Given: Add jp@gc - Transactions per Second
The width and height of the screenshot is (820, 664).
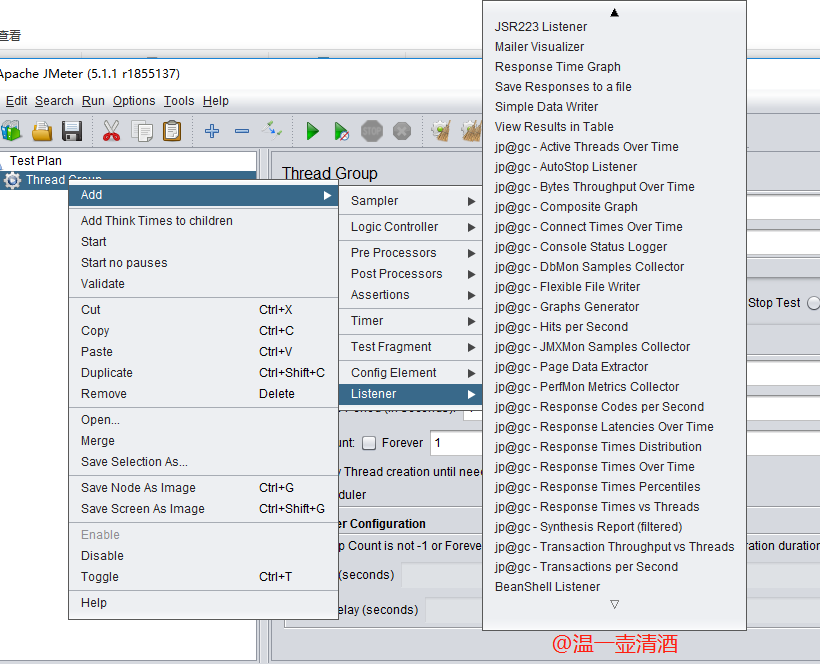Looking at the screenshot, I should (614, 567).
